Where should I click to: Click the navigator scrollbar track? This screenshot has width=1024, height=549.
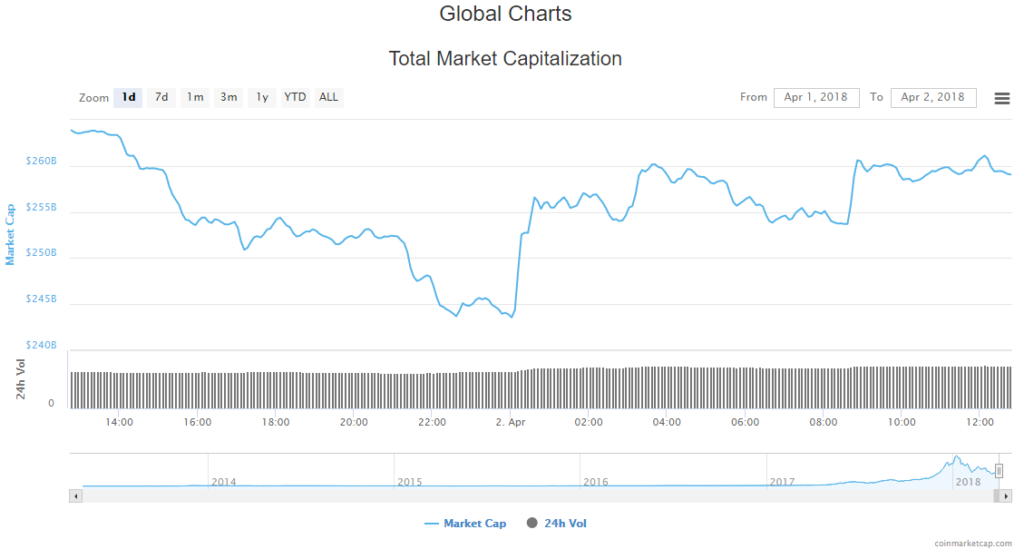500,496
